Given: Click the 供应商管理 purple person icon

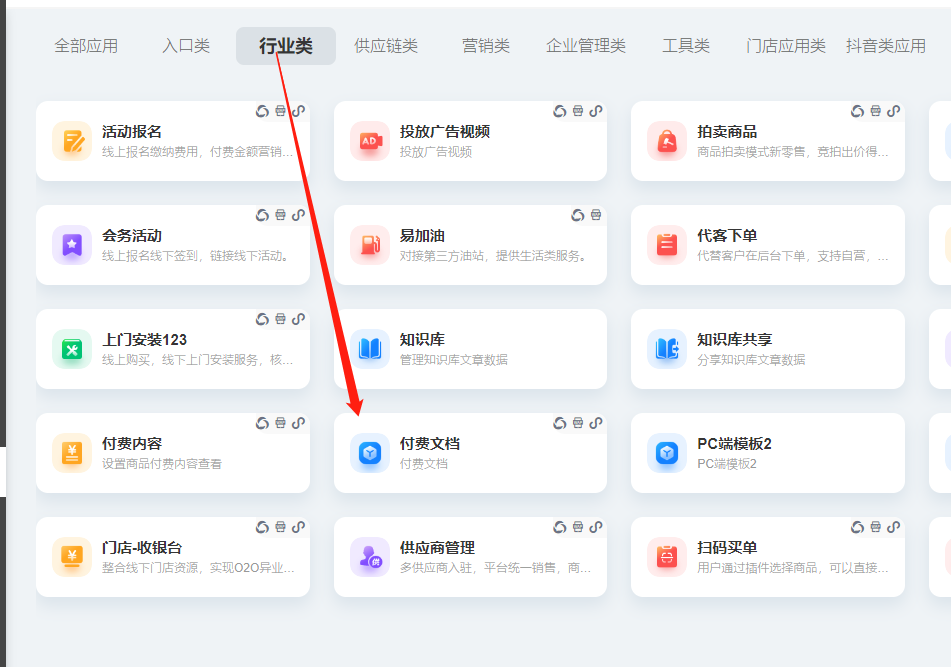Looking at the screenshot, I should 369,557.
